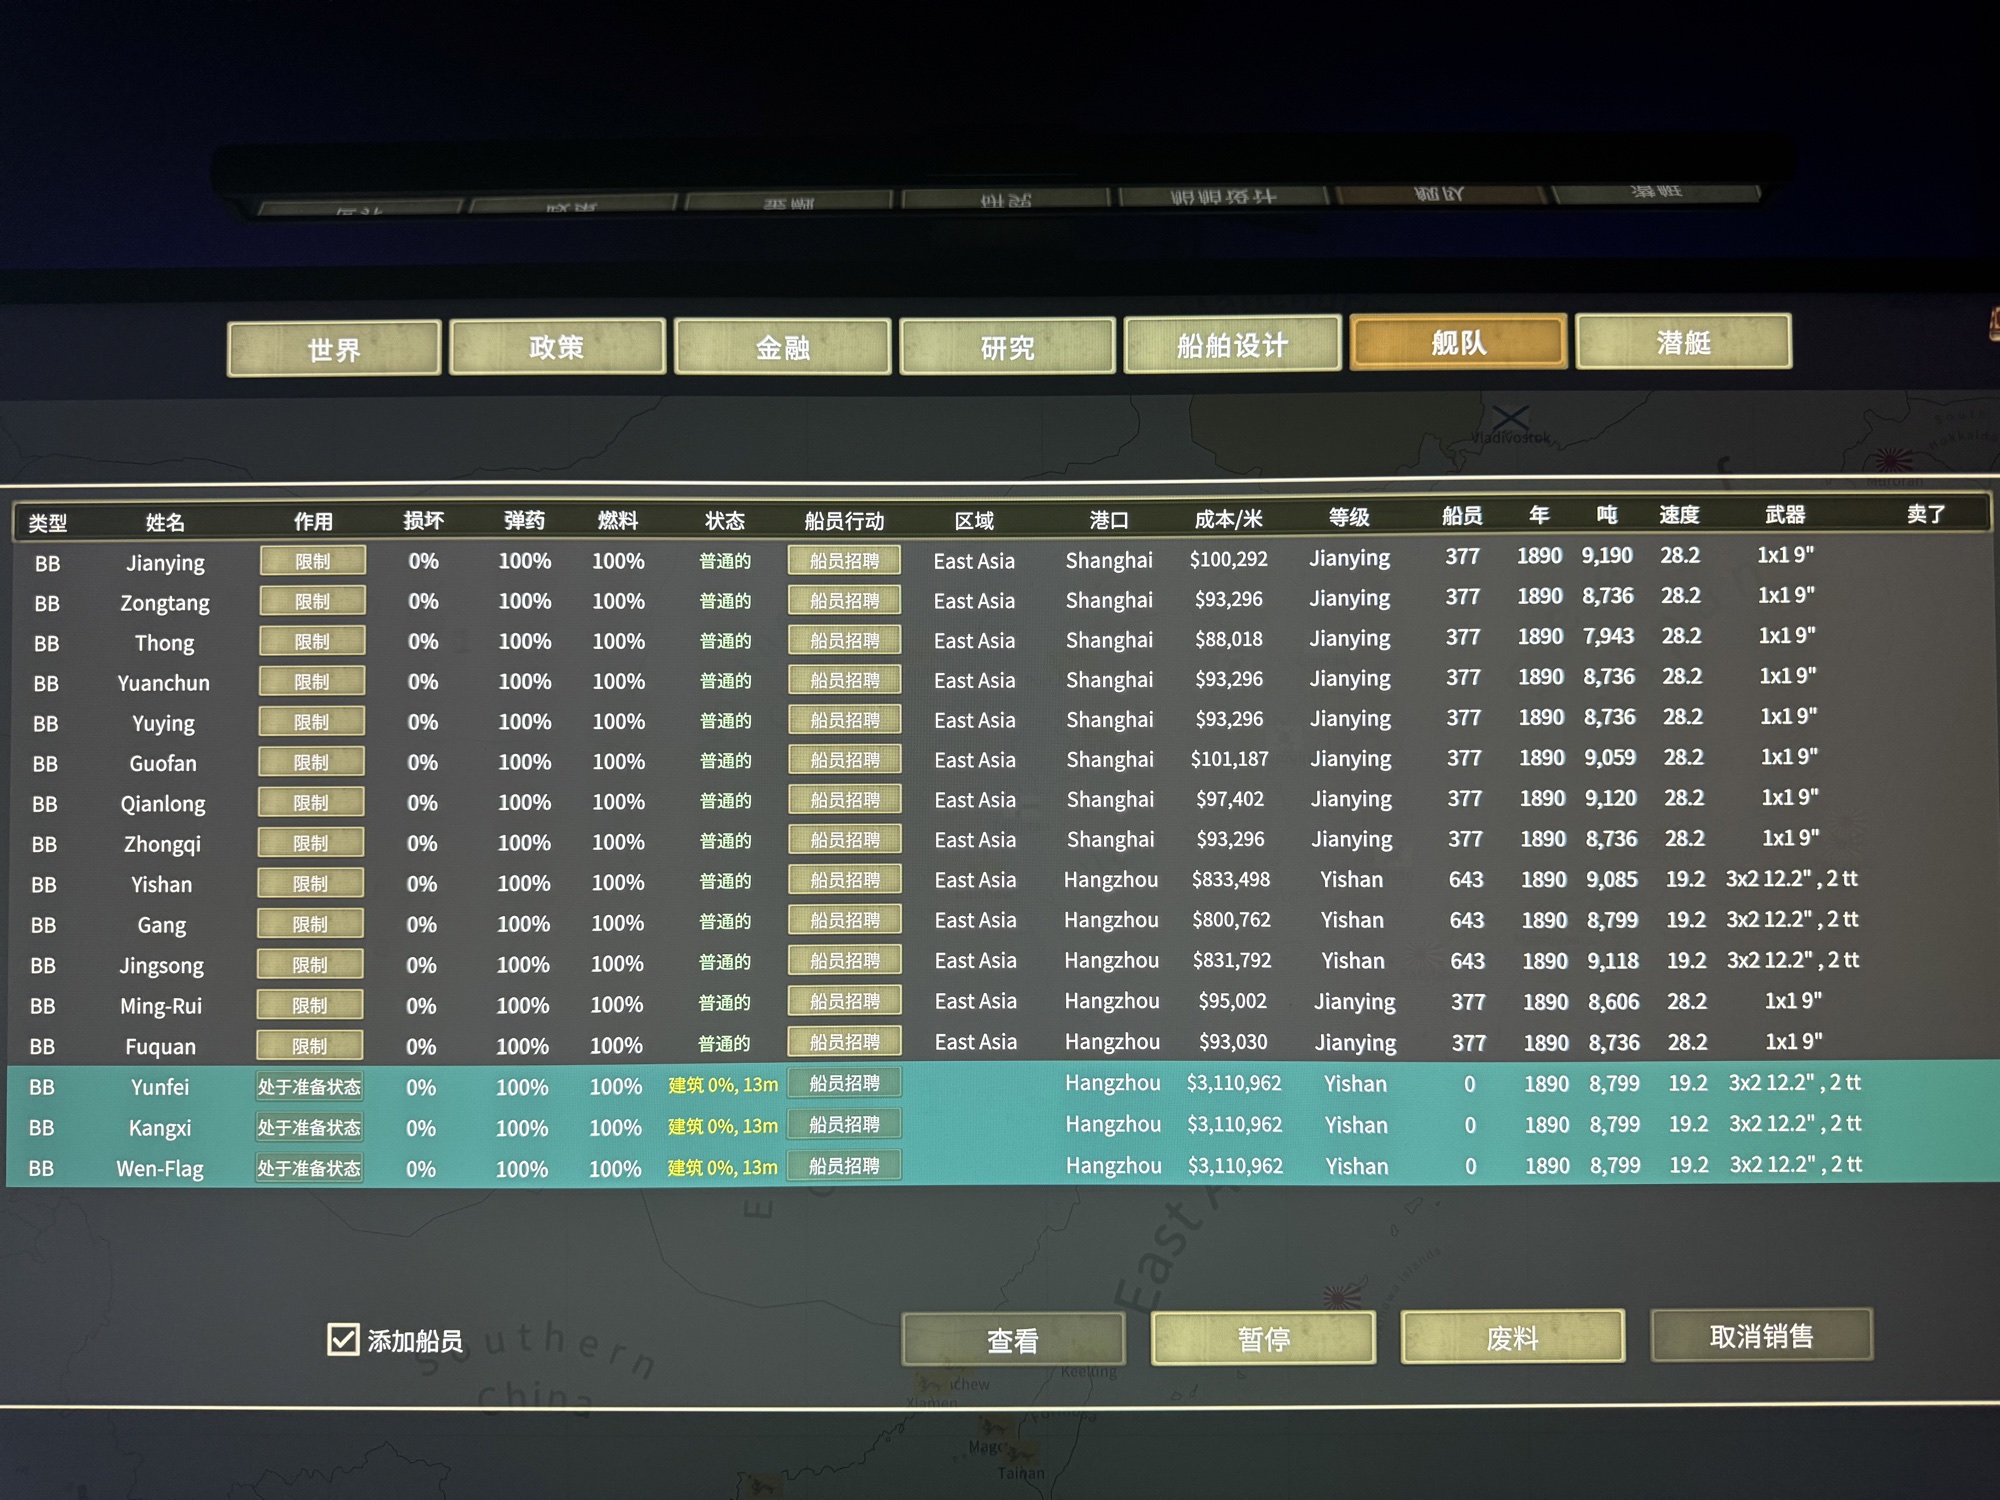Click the 限制 role button for Yuanchun

tap(311, 681)
